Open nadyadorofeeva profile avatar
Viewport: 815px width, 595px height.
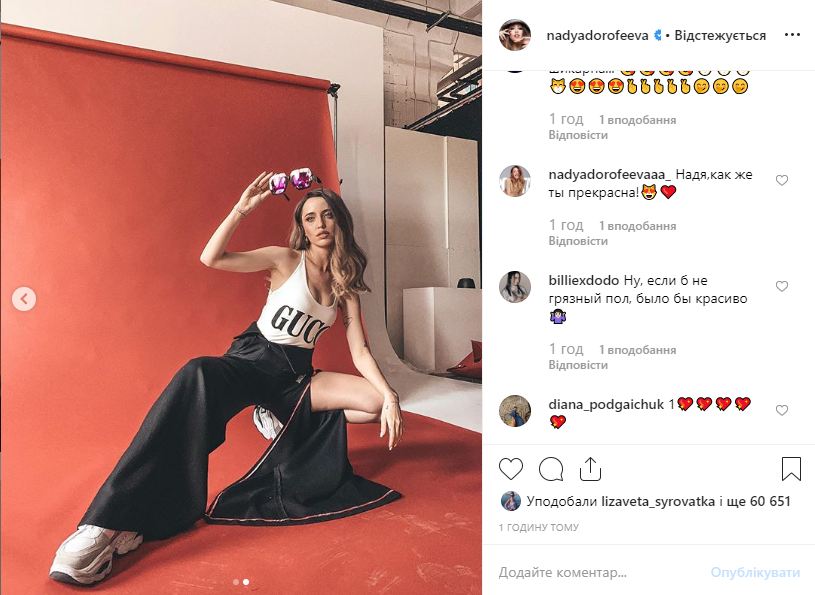pyautogui.click(x=515, y=35)
